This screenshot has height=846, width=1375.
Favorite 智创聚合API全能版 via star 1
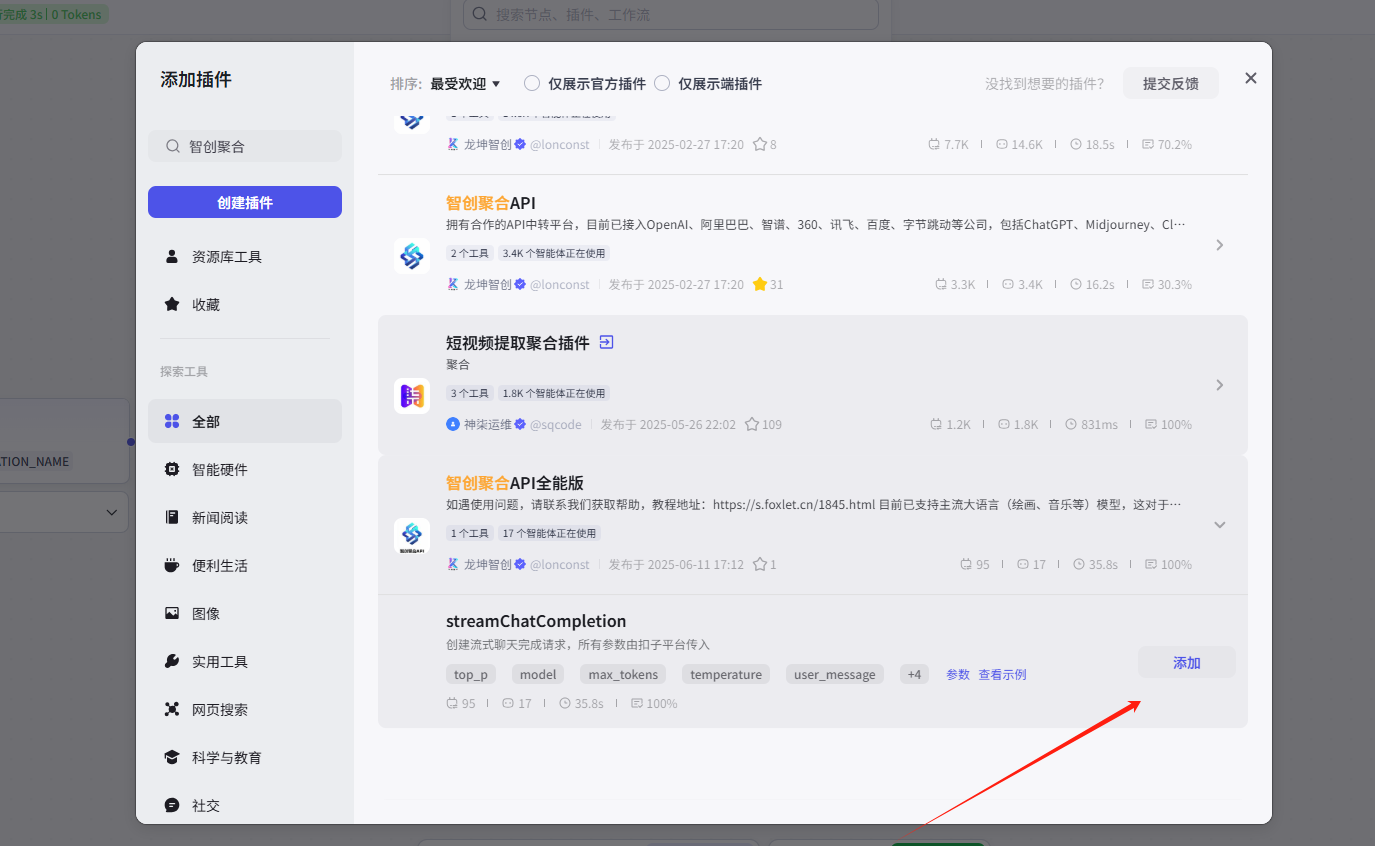point(760,564)
